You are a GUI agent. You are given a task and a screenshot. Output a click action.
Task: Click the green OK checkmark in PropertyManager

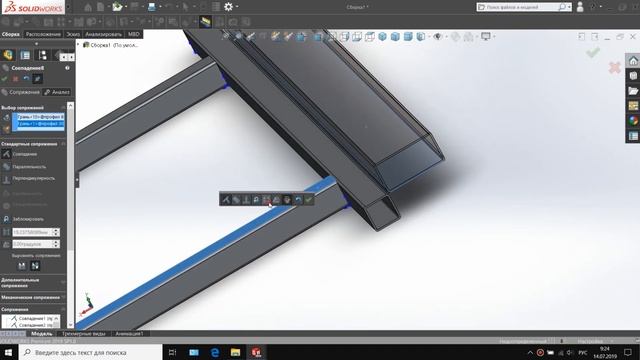[x=4, y=79]
